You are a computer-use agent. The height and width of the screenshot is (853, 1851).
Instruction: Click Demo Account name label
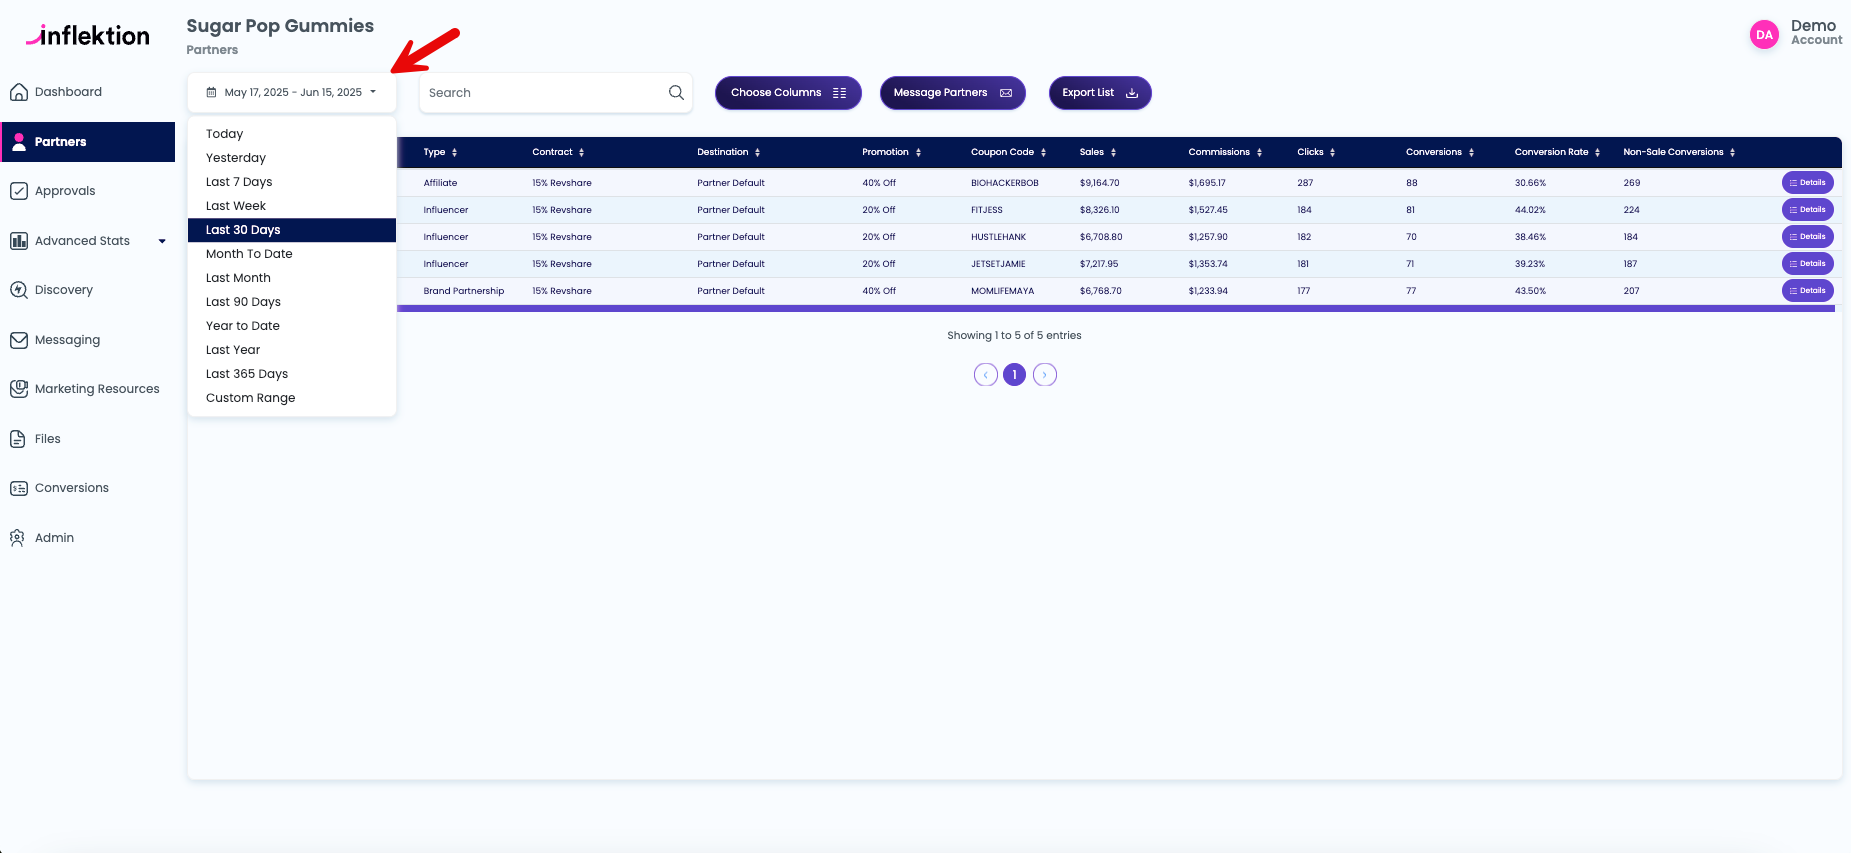[x=1816, y=33]
